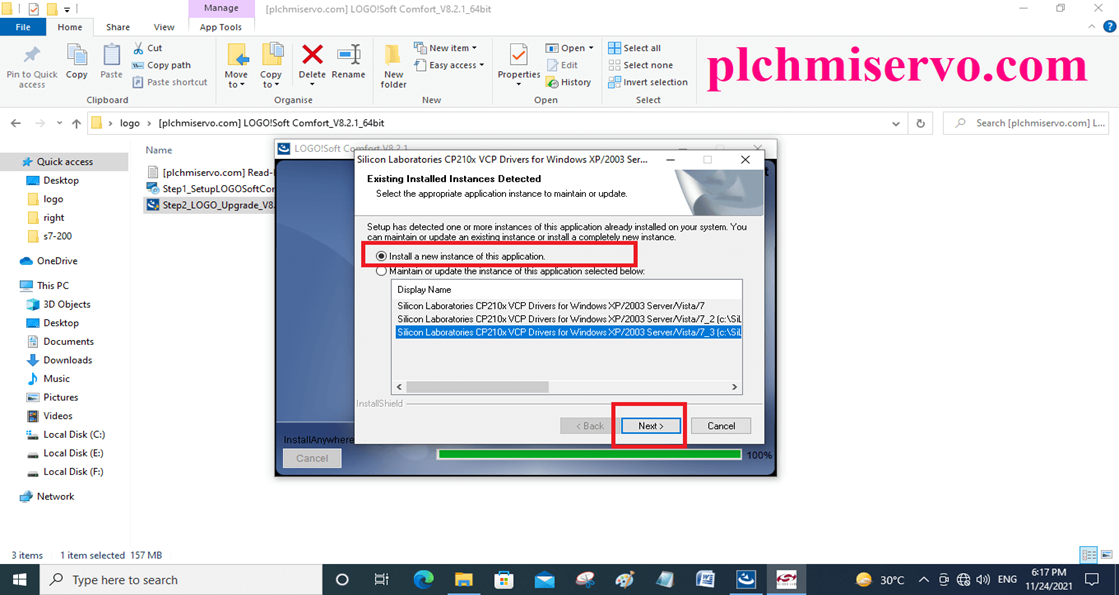Open Local Disk (C:) in the navigation pane
This screenshot has height=595, width=1119.
[74, 434]
